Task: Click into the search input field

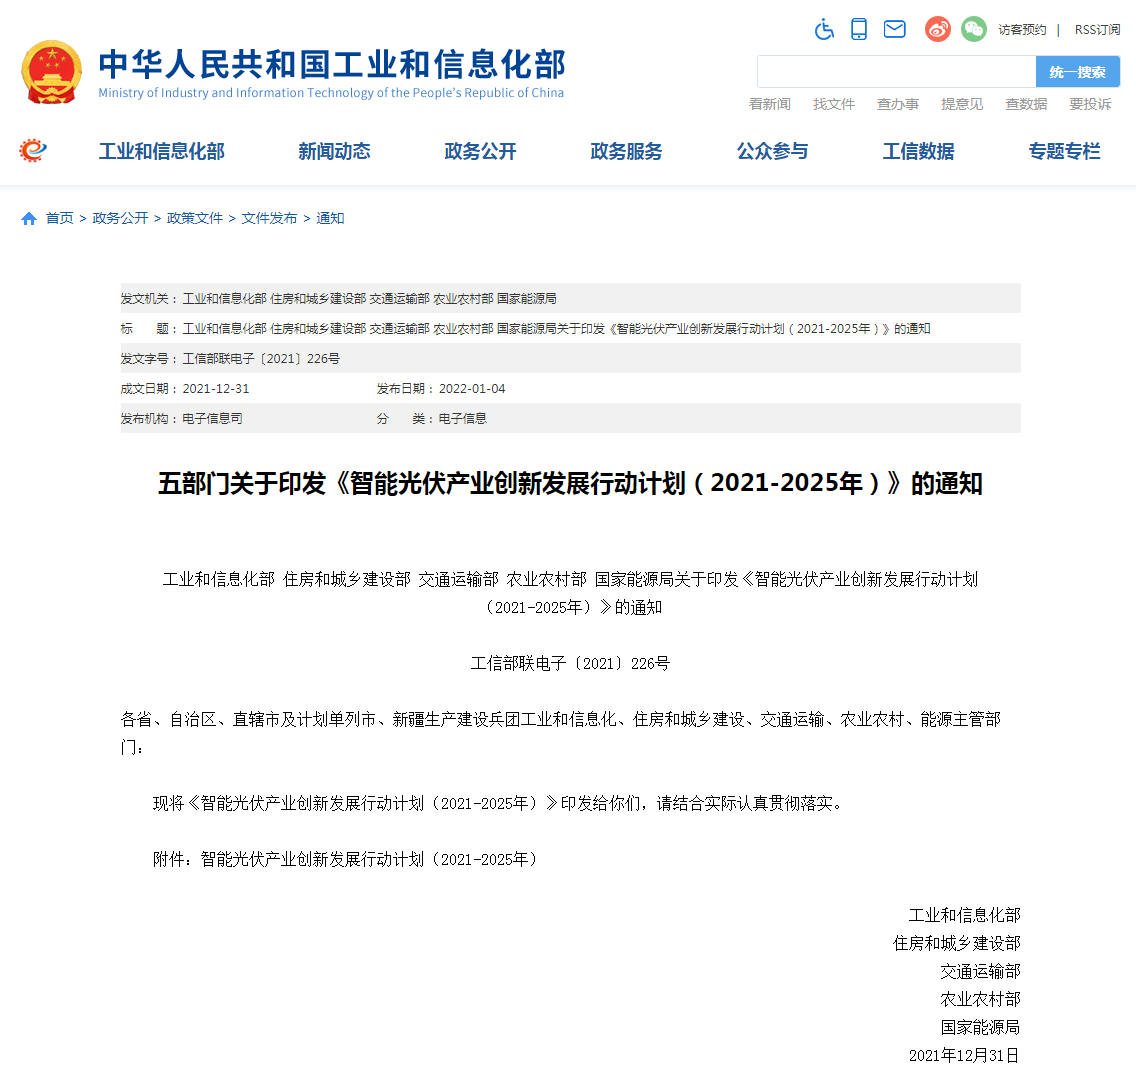Action: click(x=896, y=72)
